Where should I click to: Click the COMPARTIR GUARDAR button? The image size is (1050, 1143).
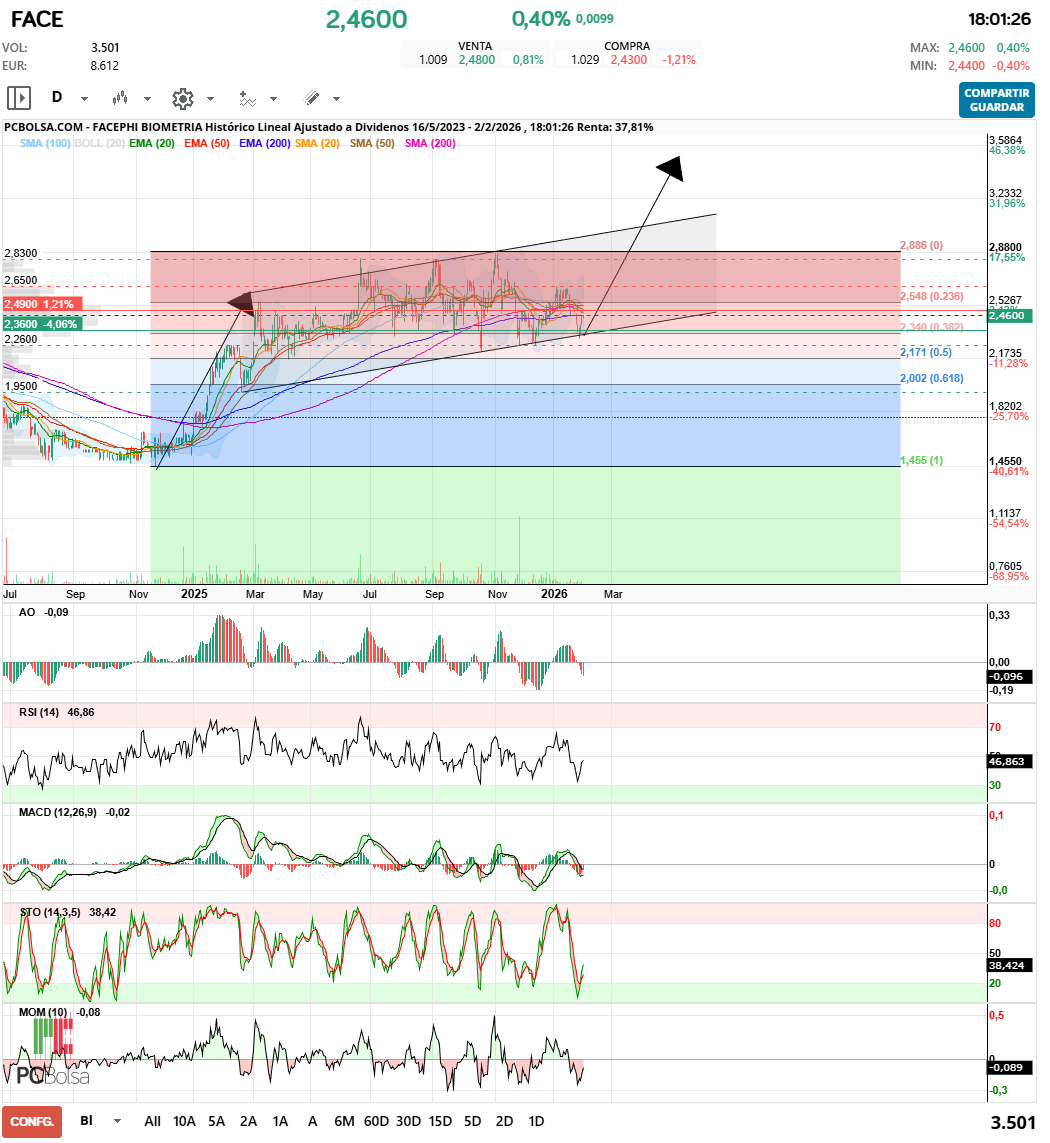996,99
